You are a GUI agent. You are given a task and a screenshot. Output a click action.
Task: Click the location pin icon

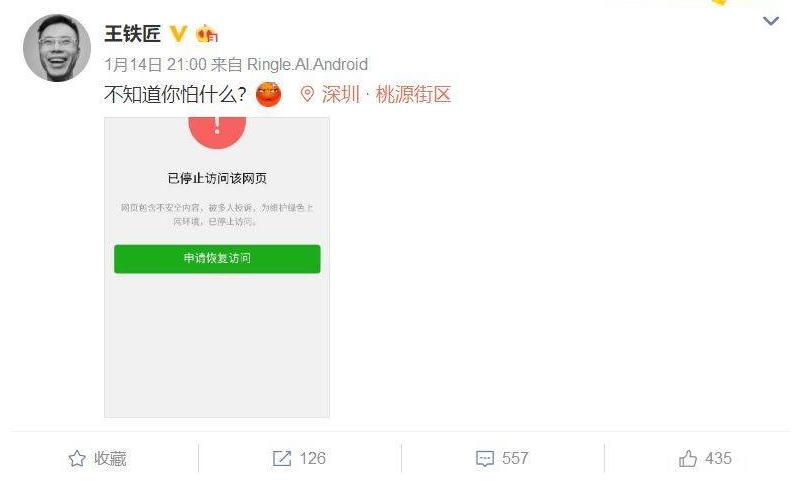[307, 94]
